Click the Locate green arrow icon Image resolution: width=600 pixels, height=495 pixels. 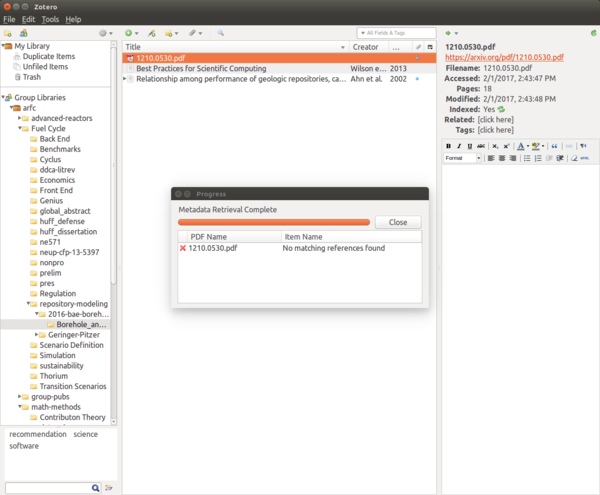(x=448, y=33)
